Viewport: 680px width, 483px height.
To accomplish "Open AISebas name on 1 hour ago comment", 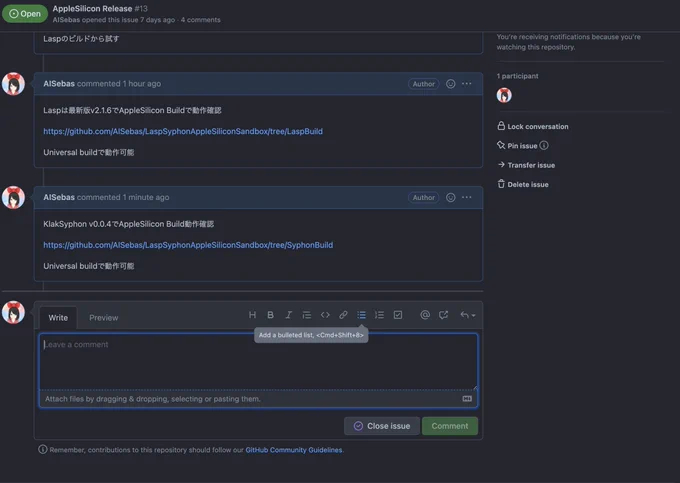I will pos(59,84).
